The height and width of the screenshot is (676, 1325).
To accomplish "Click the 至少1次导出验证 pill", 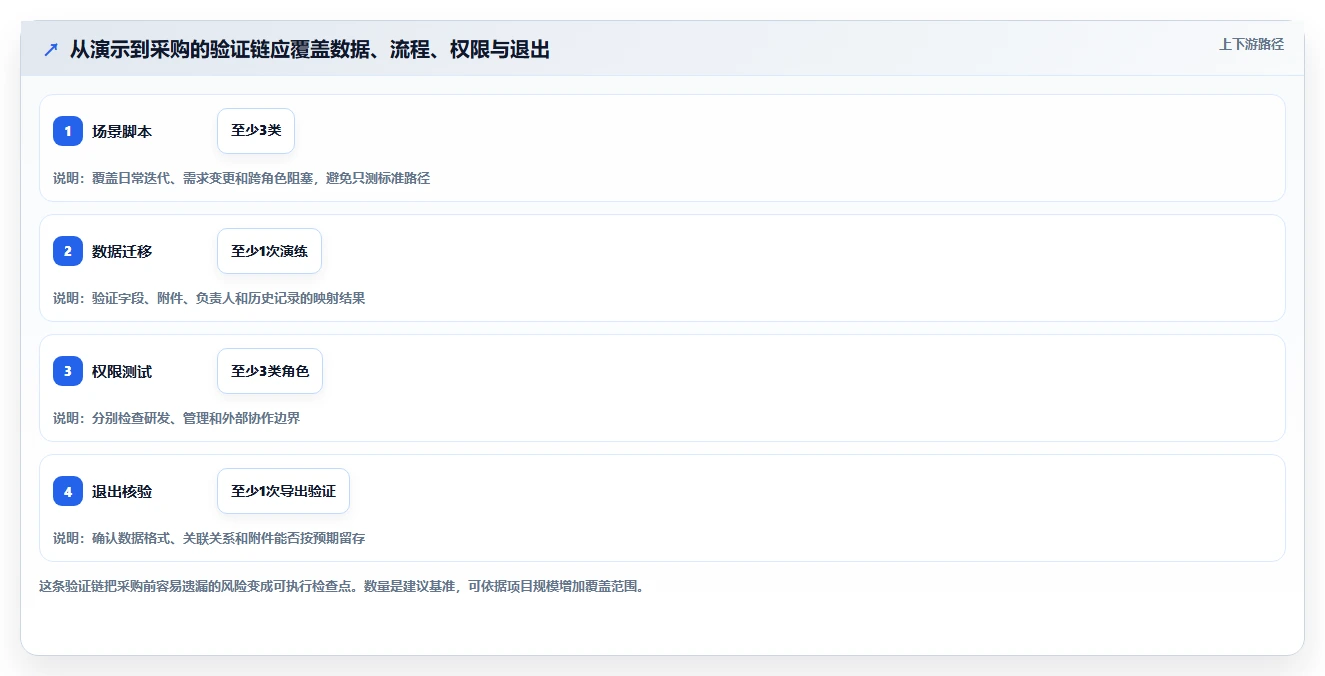I will (x=283, y=491).
